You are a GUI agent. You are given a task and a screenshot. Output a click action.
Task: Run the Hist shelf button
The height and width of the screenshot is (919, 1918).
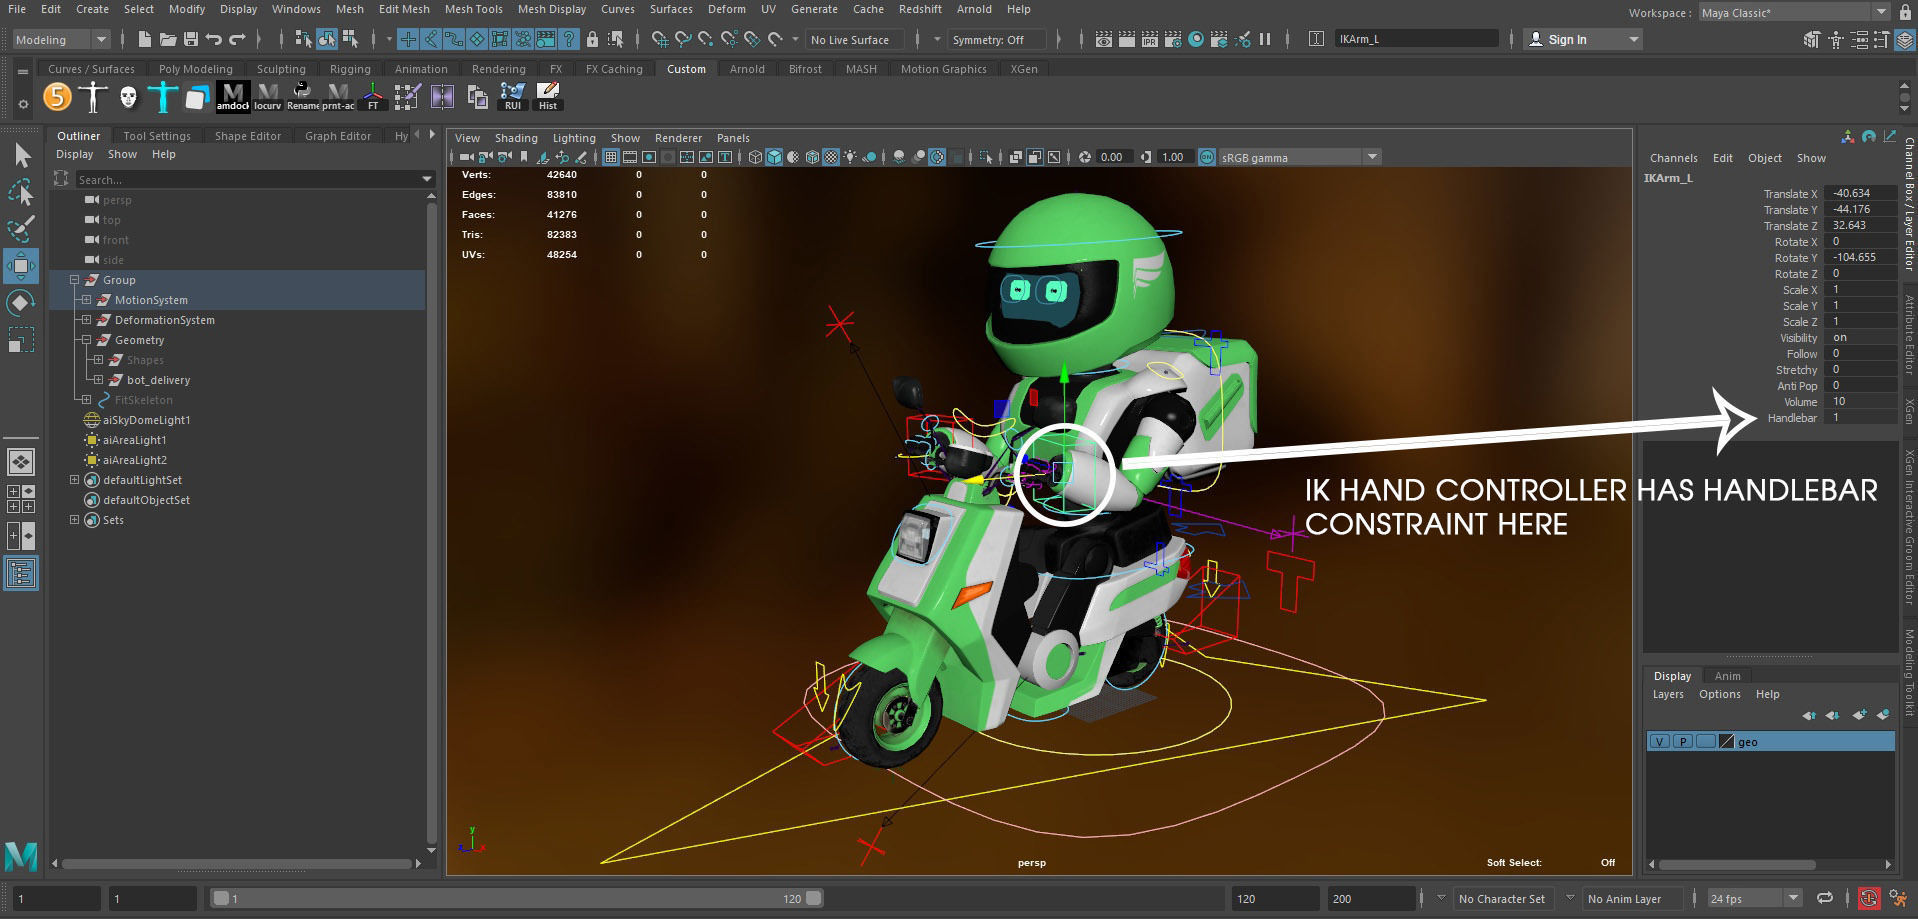pyautogui.click(x=548, y=96)
